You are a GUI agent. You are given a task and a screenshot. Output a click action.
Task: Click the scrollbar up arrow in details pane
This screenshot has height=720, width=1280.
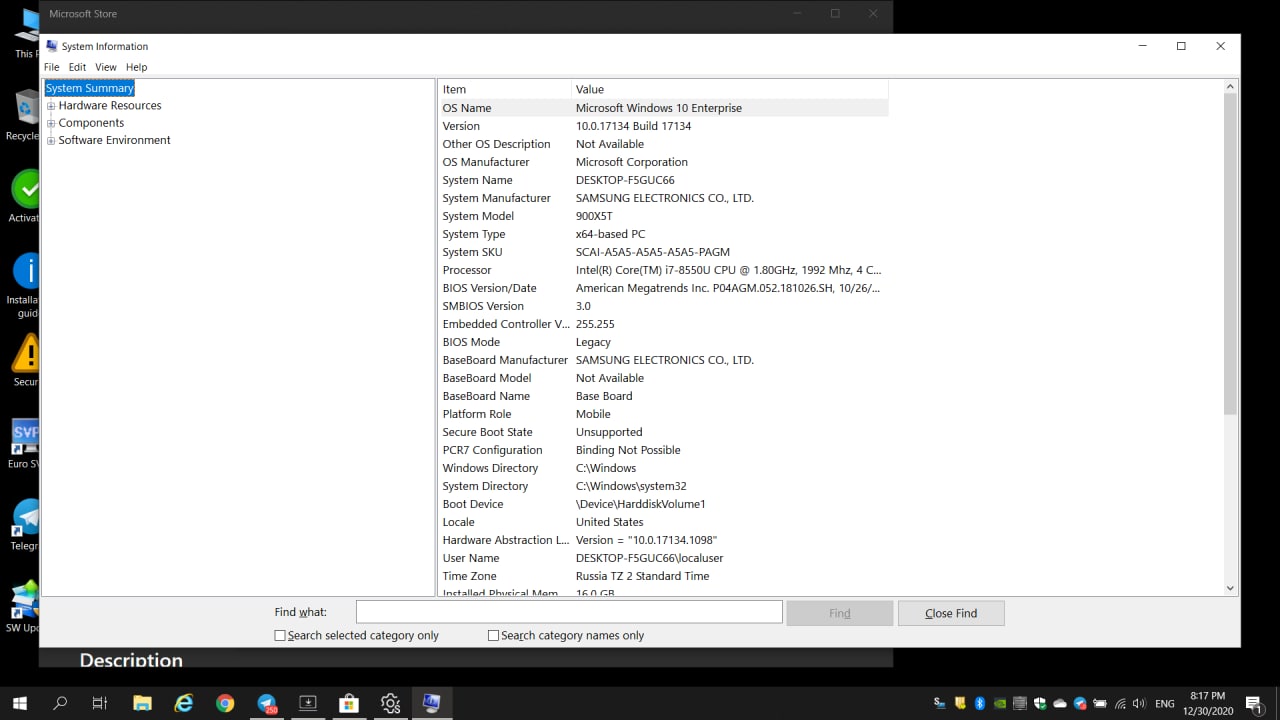tap(1231, 87)
